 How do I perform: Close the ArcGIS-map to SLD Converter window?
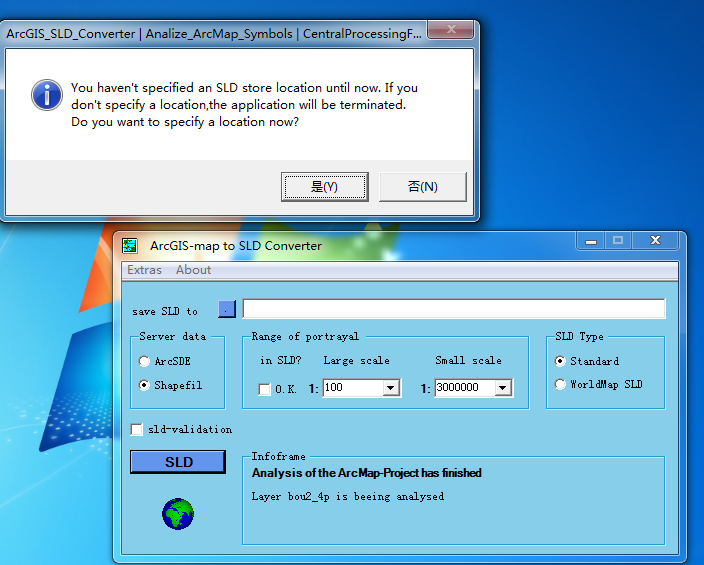click(x=655, y=241)
